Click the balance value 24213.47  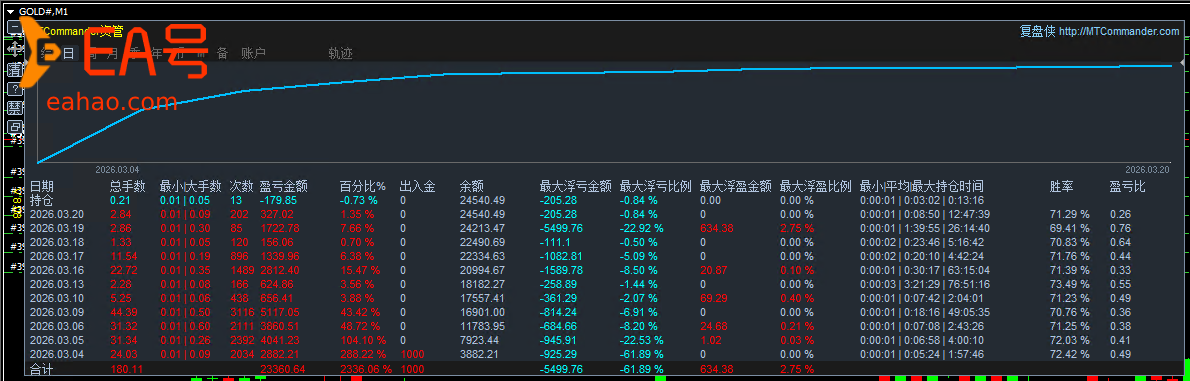(482, 228)
